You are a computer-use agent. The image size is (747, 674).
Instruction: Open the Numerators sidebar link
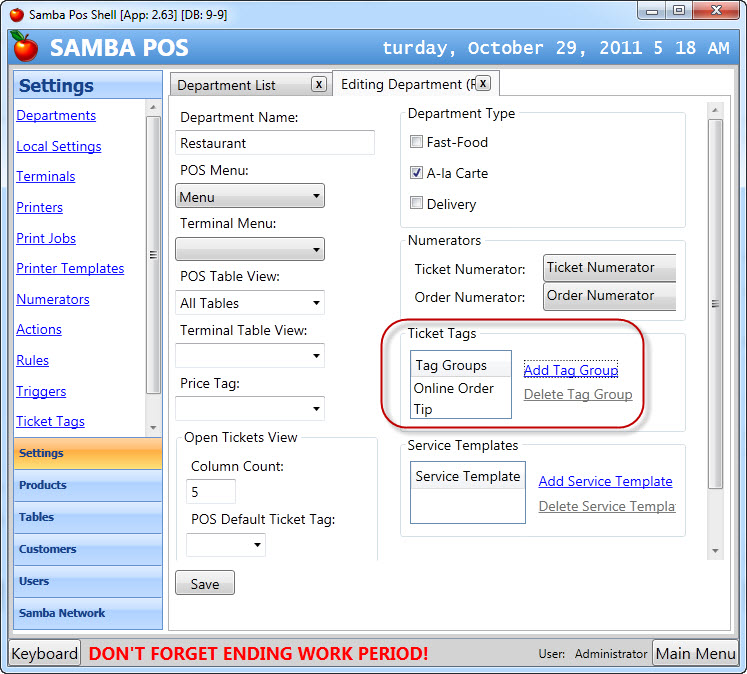click(53, 299)
